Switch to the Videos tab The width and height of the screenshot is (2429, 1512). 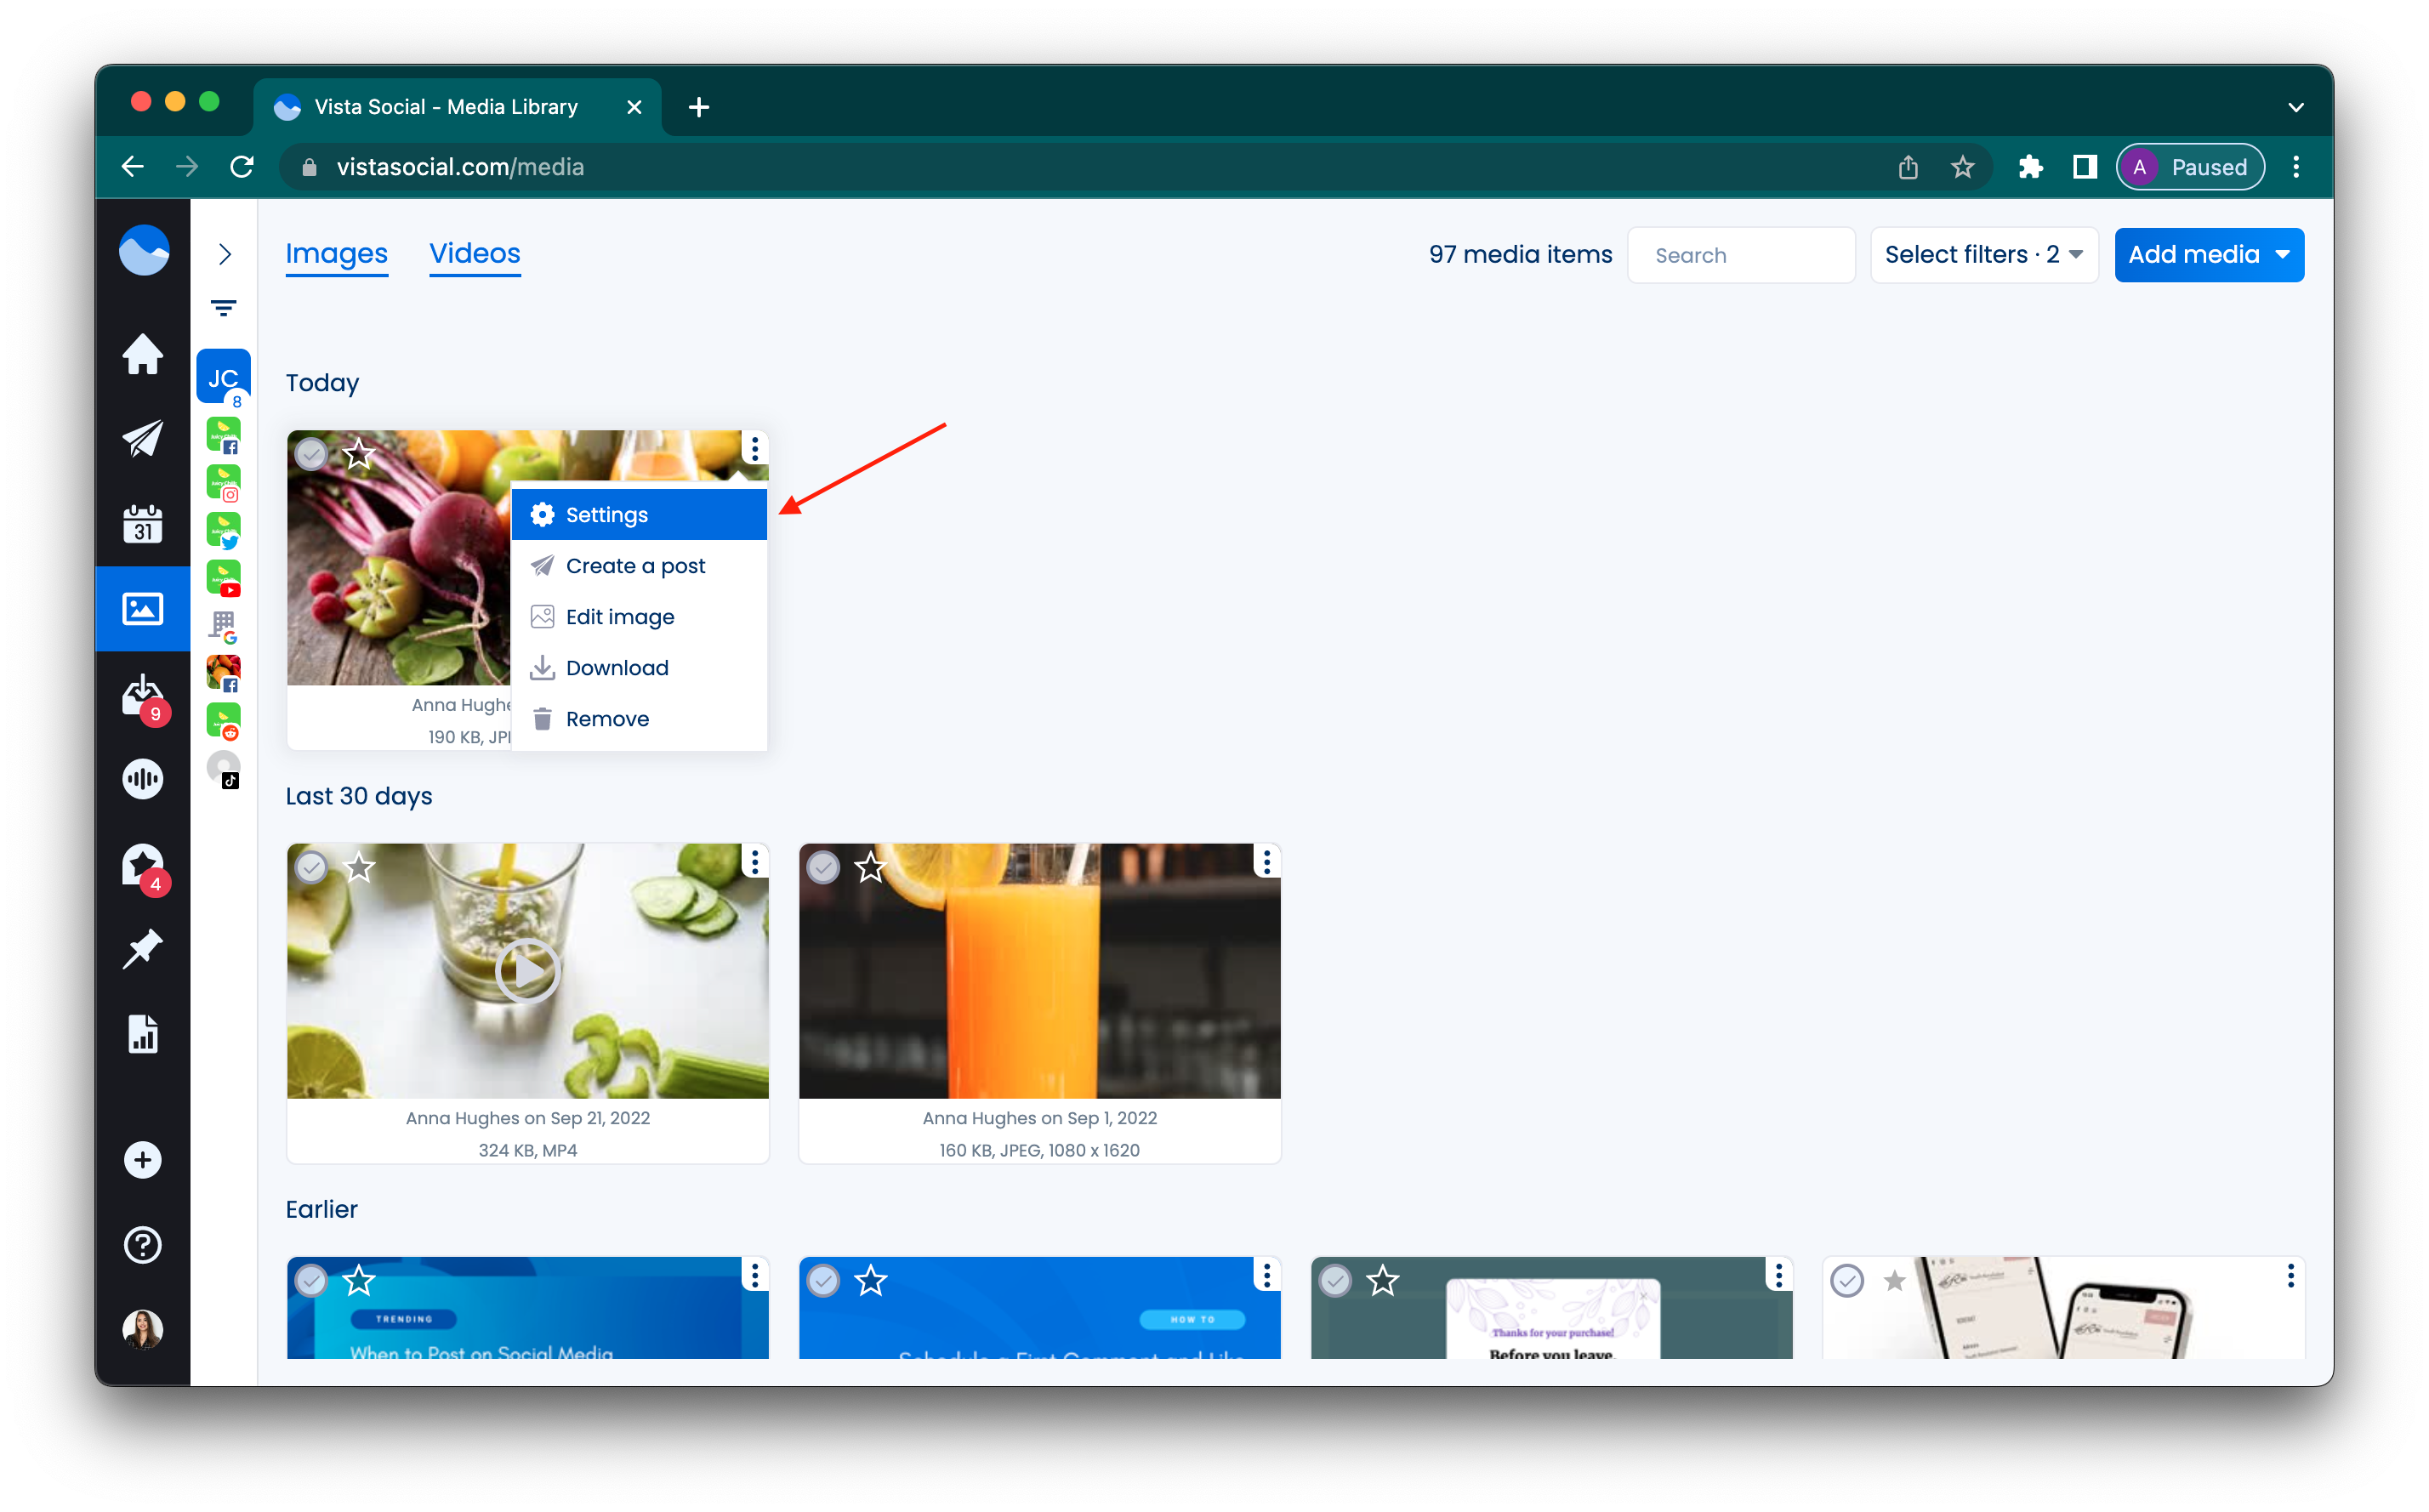coord(475,254)
